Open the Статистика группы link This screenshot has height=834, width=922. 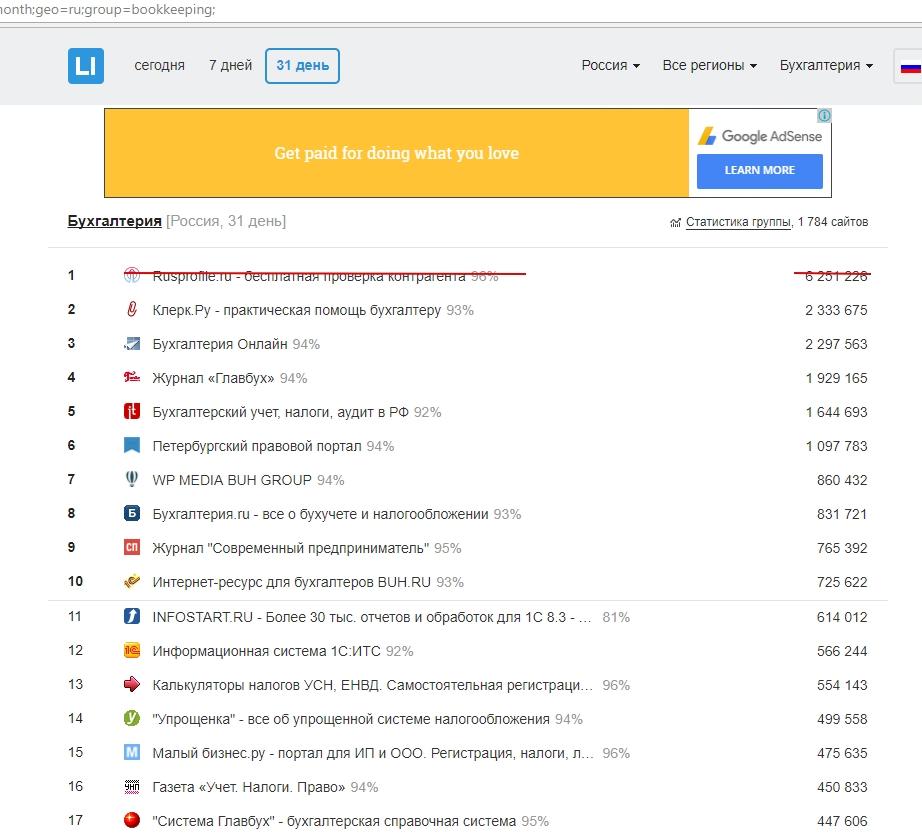point(738,222)
